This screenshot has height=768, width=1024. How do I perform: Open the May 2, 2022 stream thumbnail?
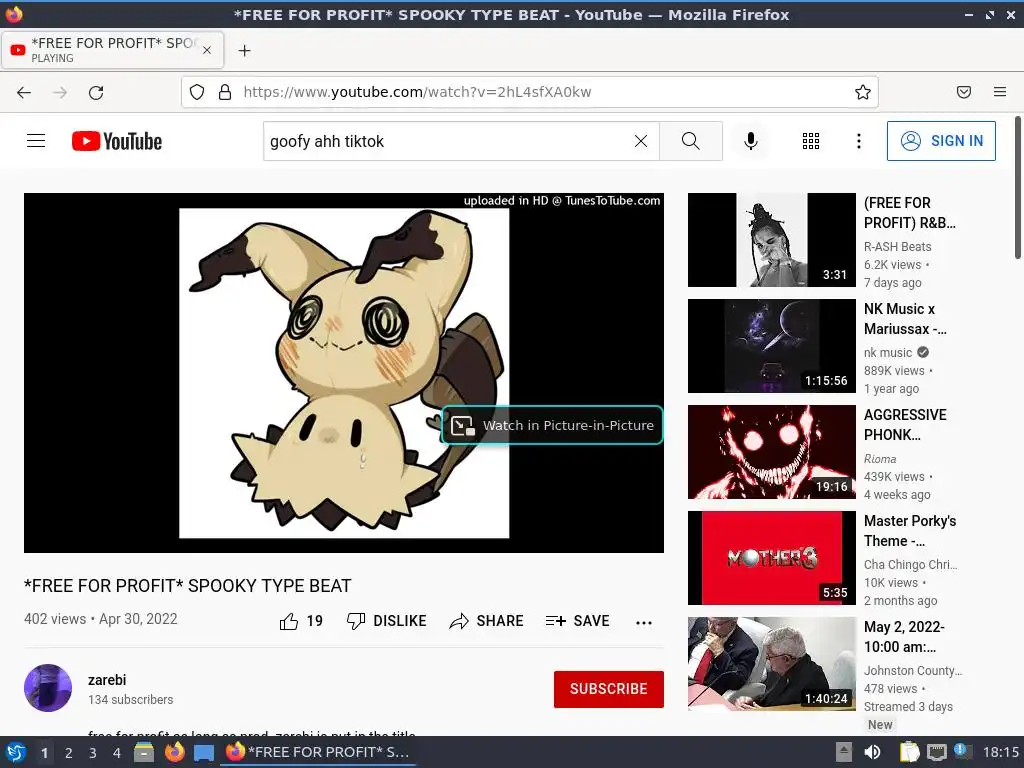point(771,664)
